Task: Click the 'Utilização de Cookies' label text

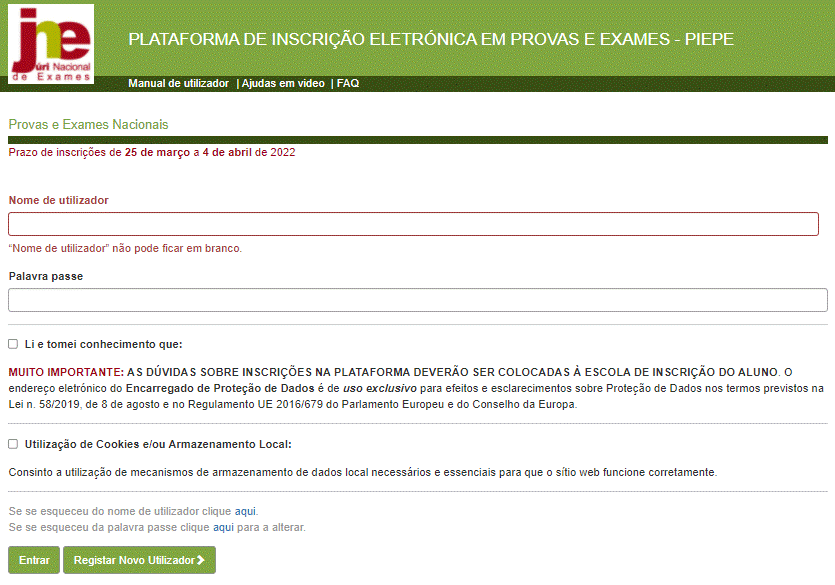Action: (x=158, y=444)
